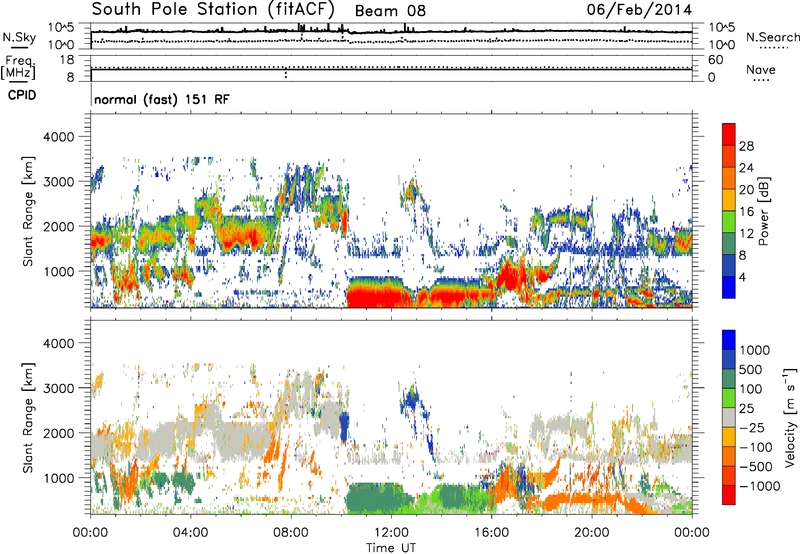Click the '04:00' time axis tick label
Viewport: 800px width, 554px height.
[190, 533]
